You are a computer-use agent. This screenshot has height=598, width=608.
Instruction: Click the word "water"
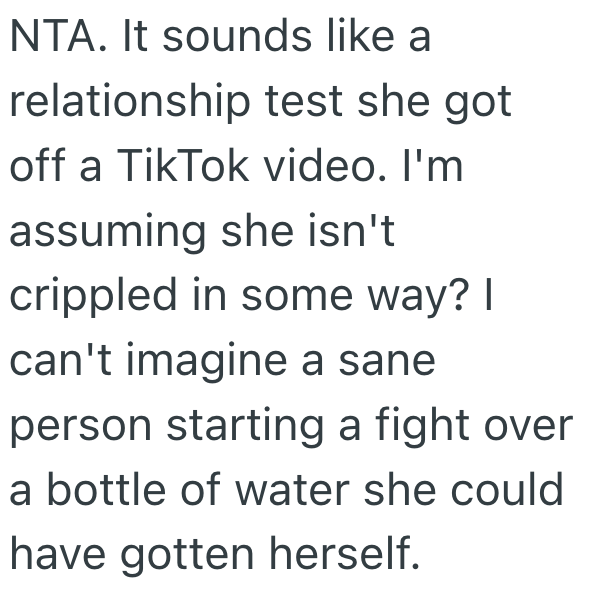(x=291, y=490)
